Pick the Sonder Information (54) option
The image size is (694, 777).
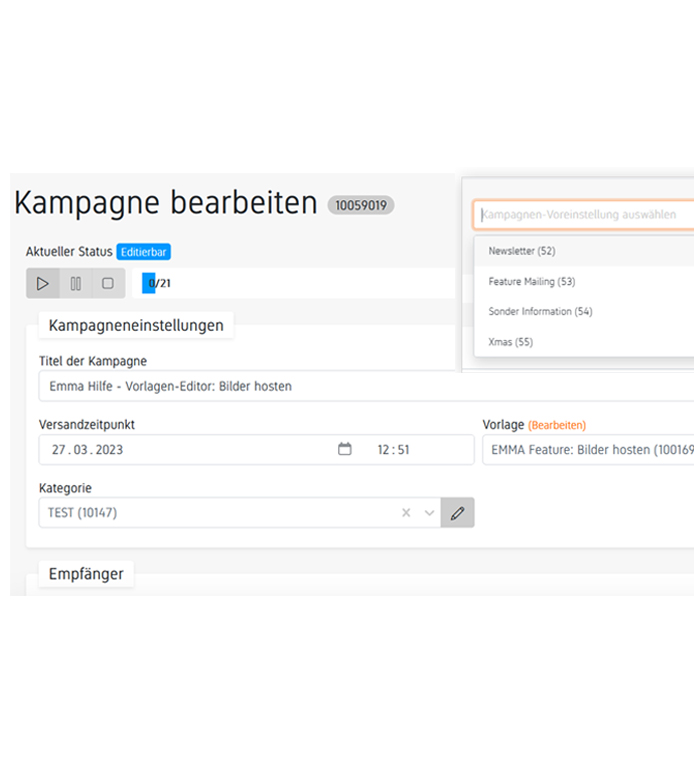coord(540,312)
